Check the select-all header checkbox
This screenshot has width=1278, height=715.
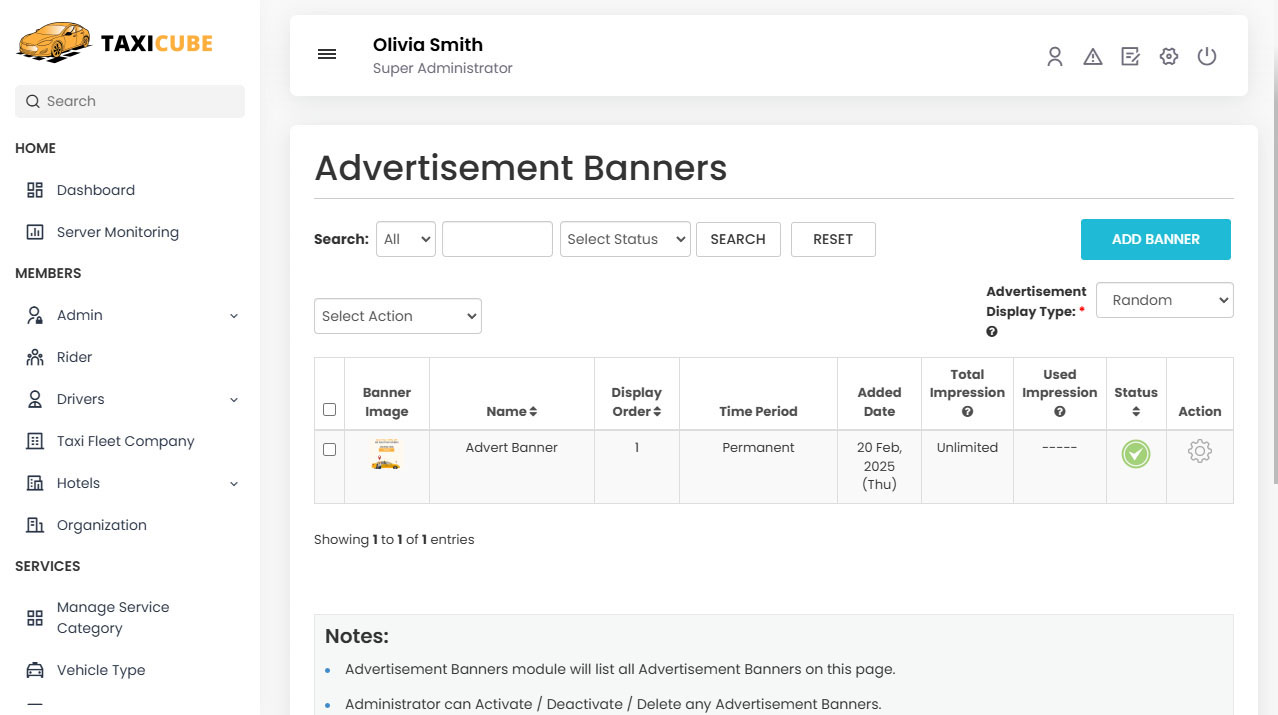click(329, 409)
